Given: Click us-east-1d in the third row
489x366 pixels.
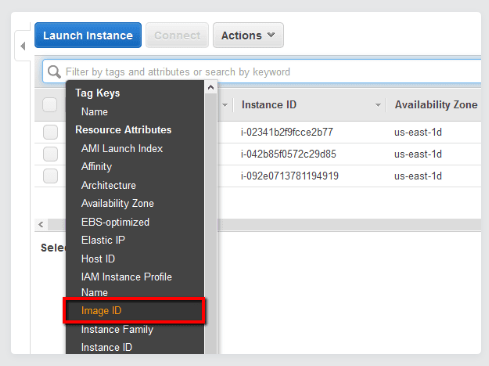Looking at the screenshot, I should tap(418, 176).
